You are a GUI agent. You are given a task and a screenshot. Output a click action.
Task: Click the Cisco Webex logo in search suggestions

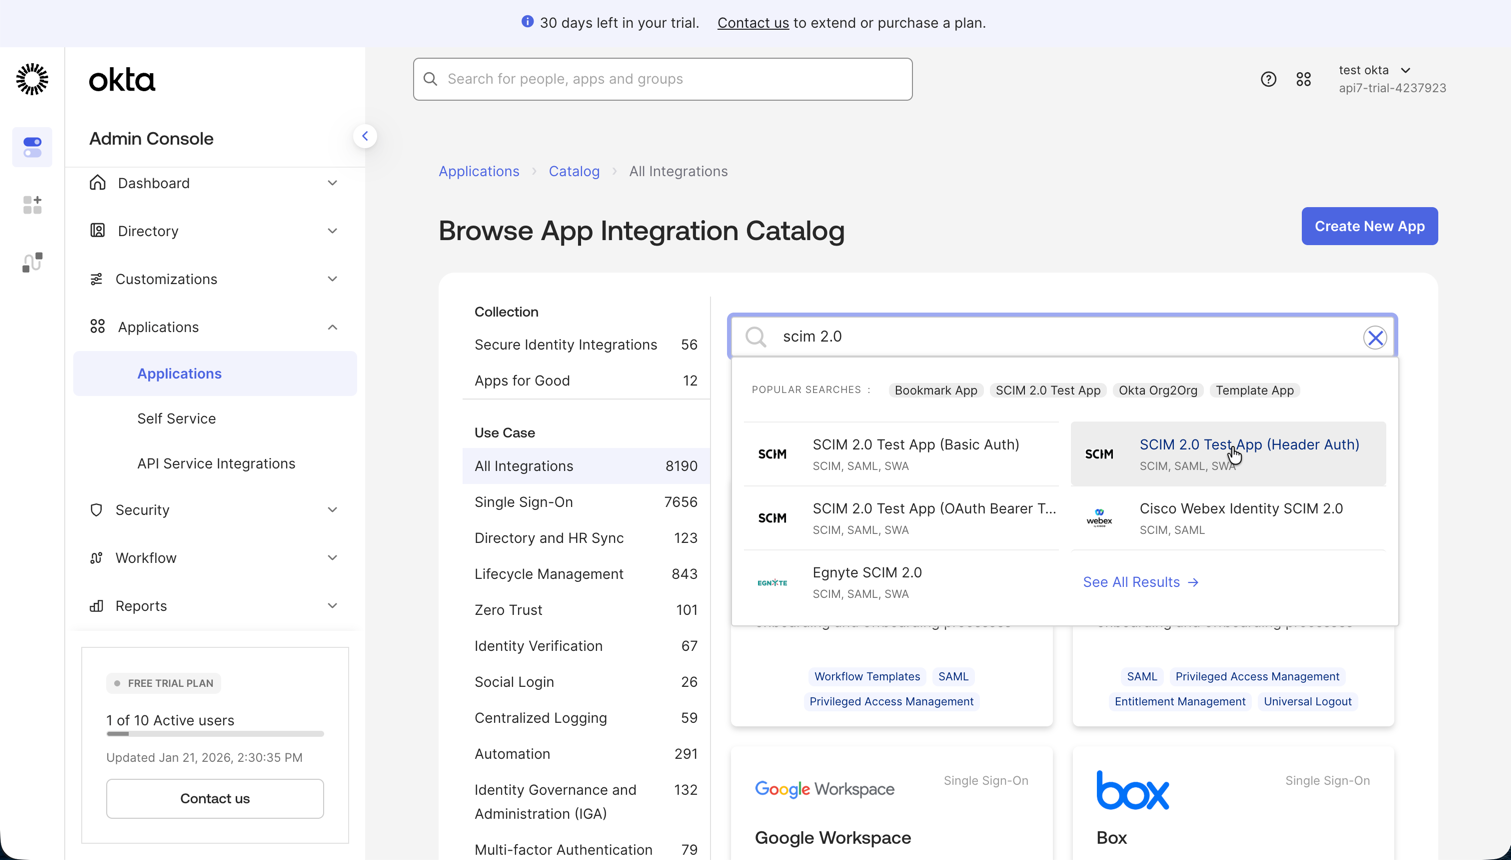1099,518
